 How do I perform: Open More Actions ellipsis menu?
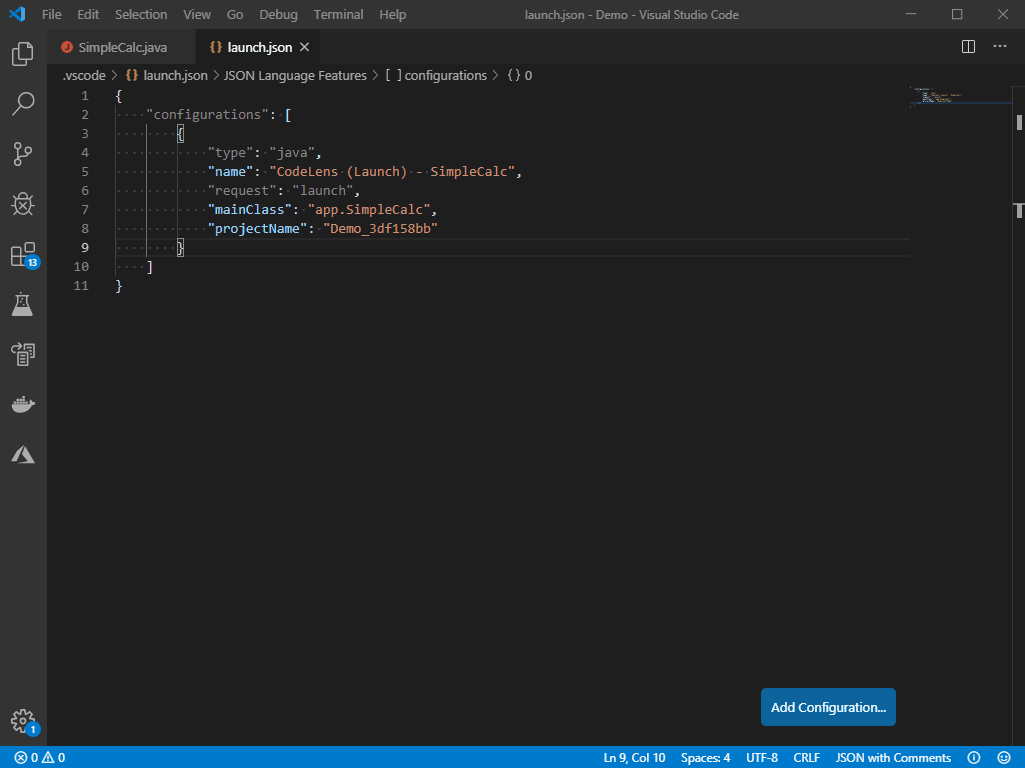tap(1000, 46)
